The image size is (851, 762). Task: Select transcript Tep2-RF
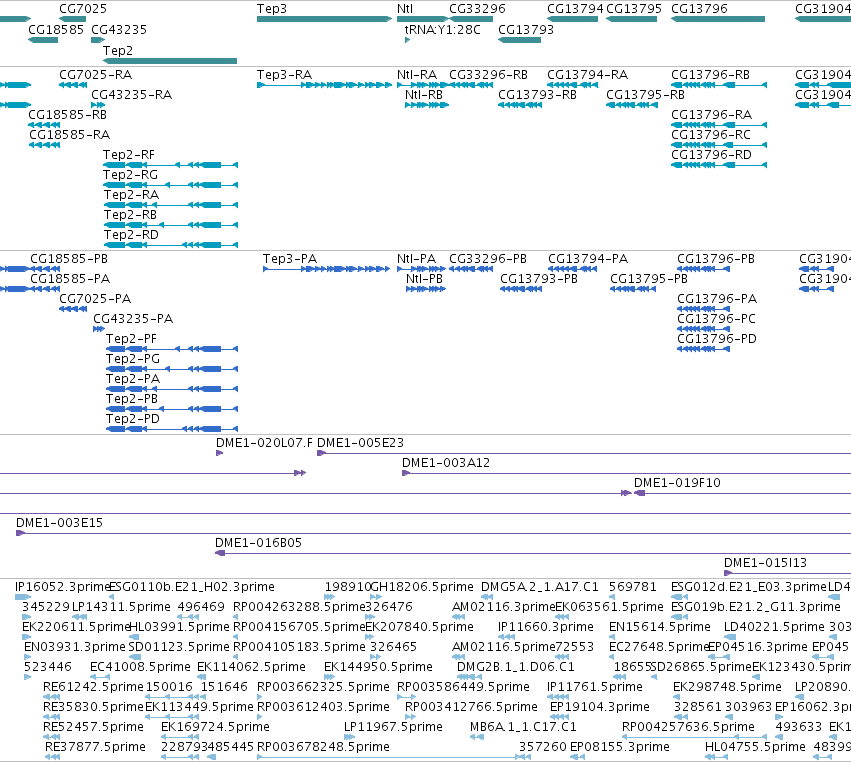tap(129, 155)
